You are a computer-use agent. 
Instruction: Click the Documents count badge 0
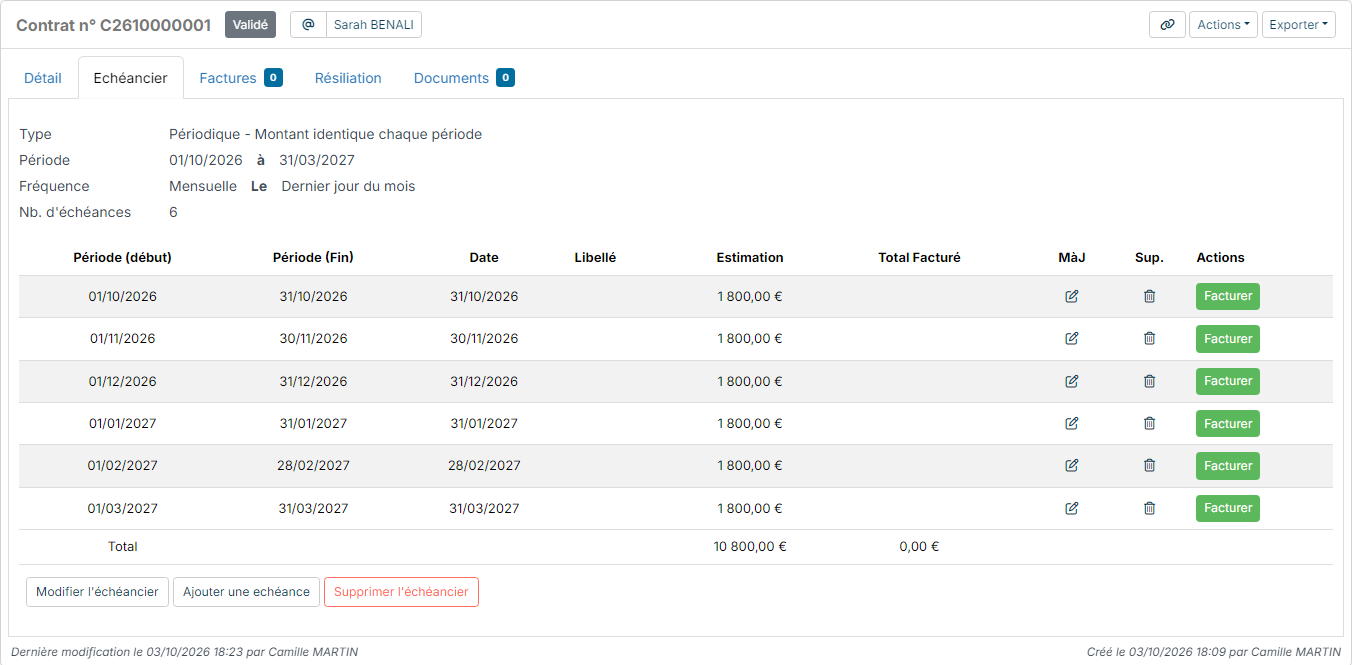click(505, 78)
